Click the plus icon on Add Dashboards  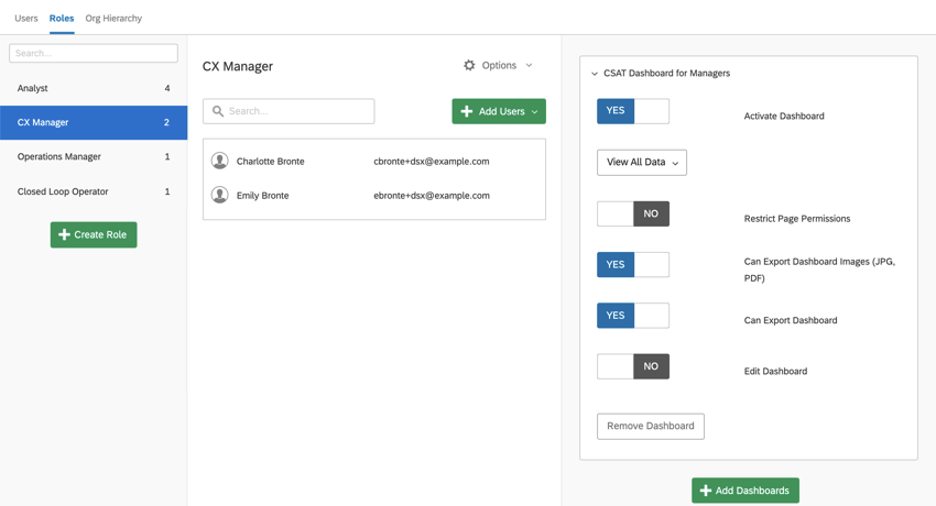click(x=706, y=490)
